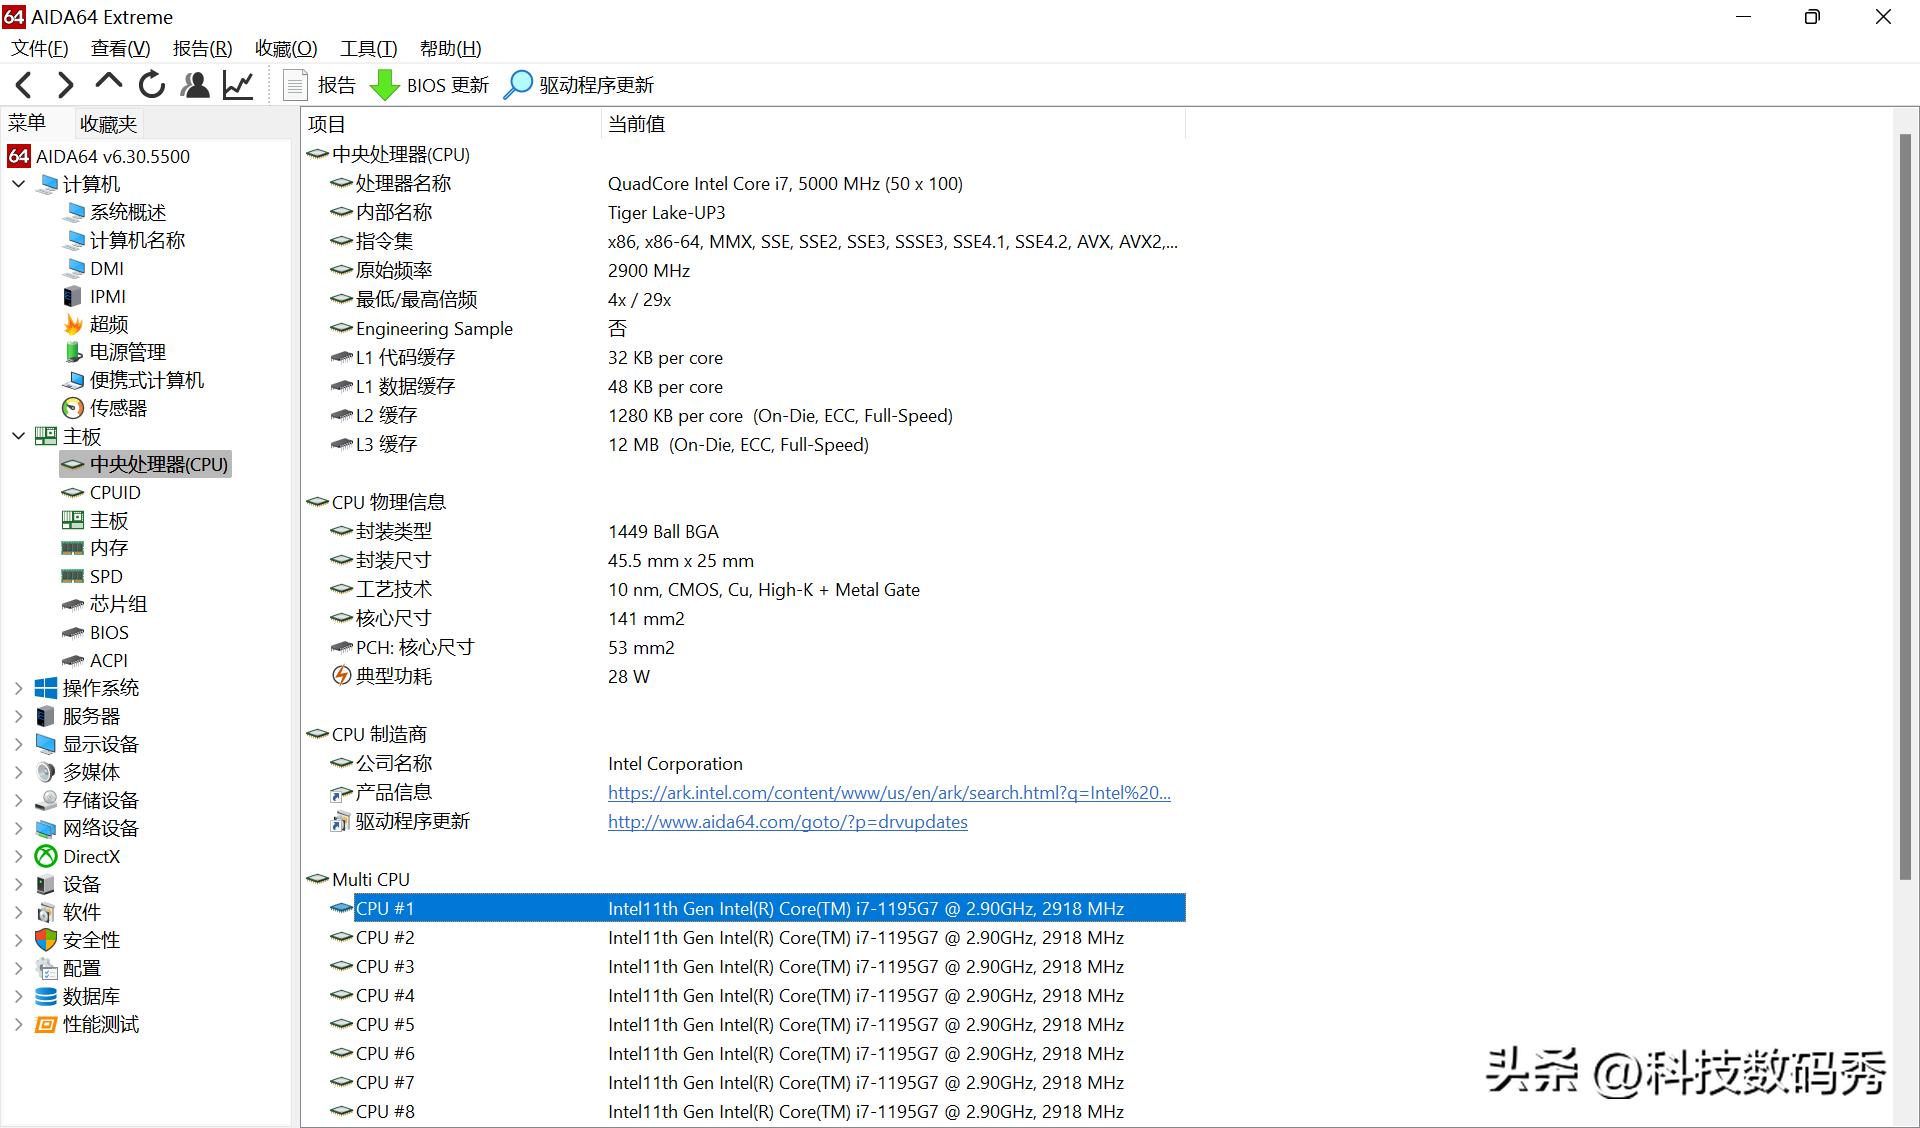1920x1128 pixels.
Task: Open the Intel ARK product info link
Action: click(888, 792)
